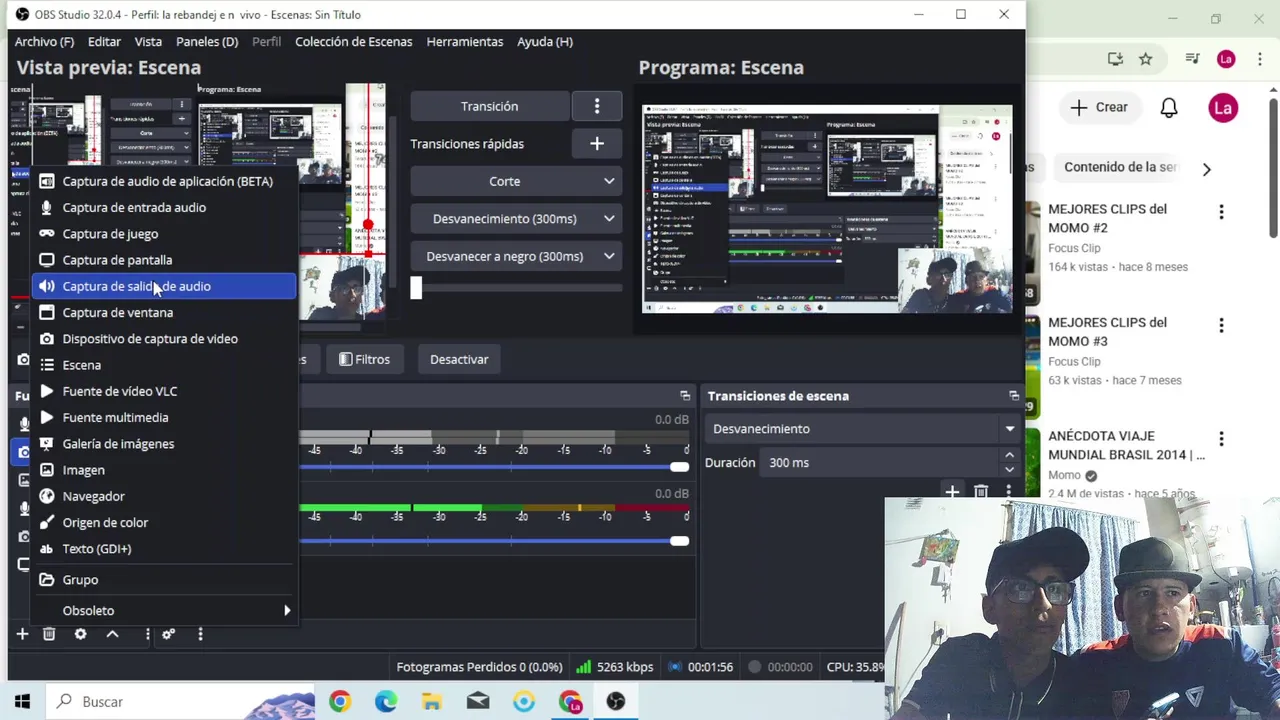Viewport: 1280px width, 720px height.
Task: Add an Escena source
Action: click(164, 365)
